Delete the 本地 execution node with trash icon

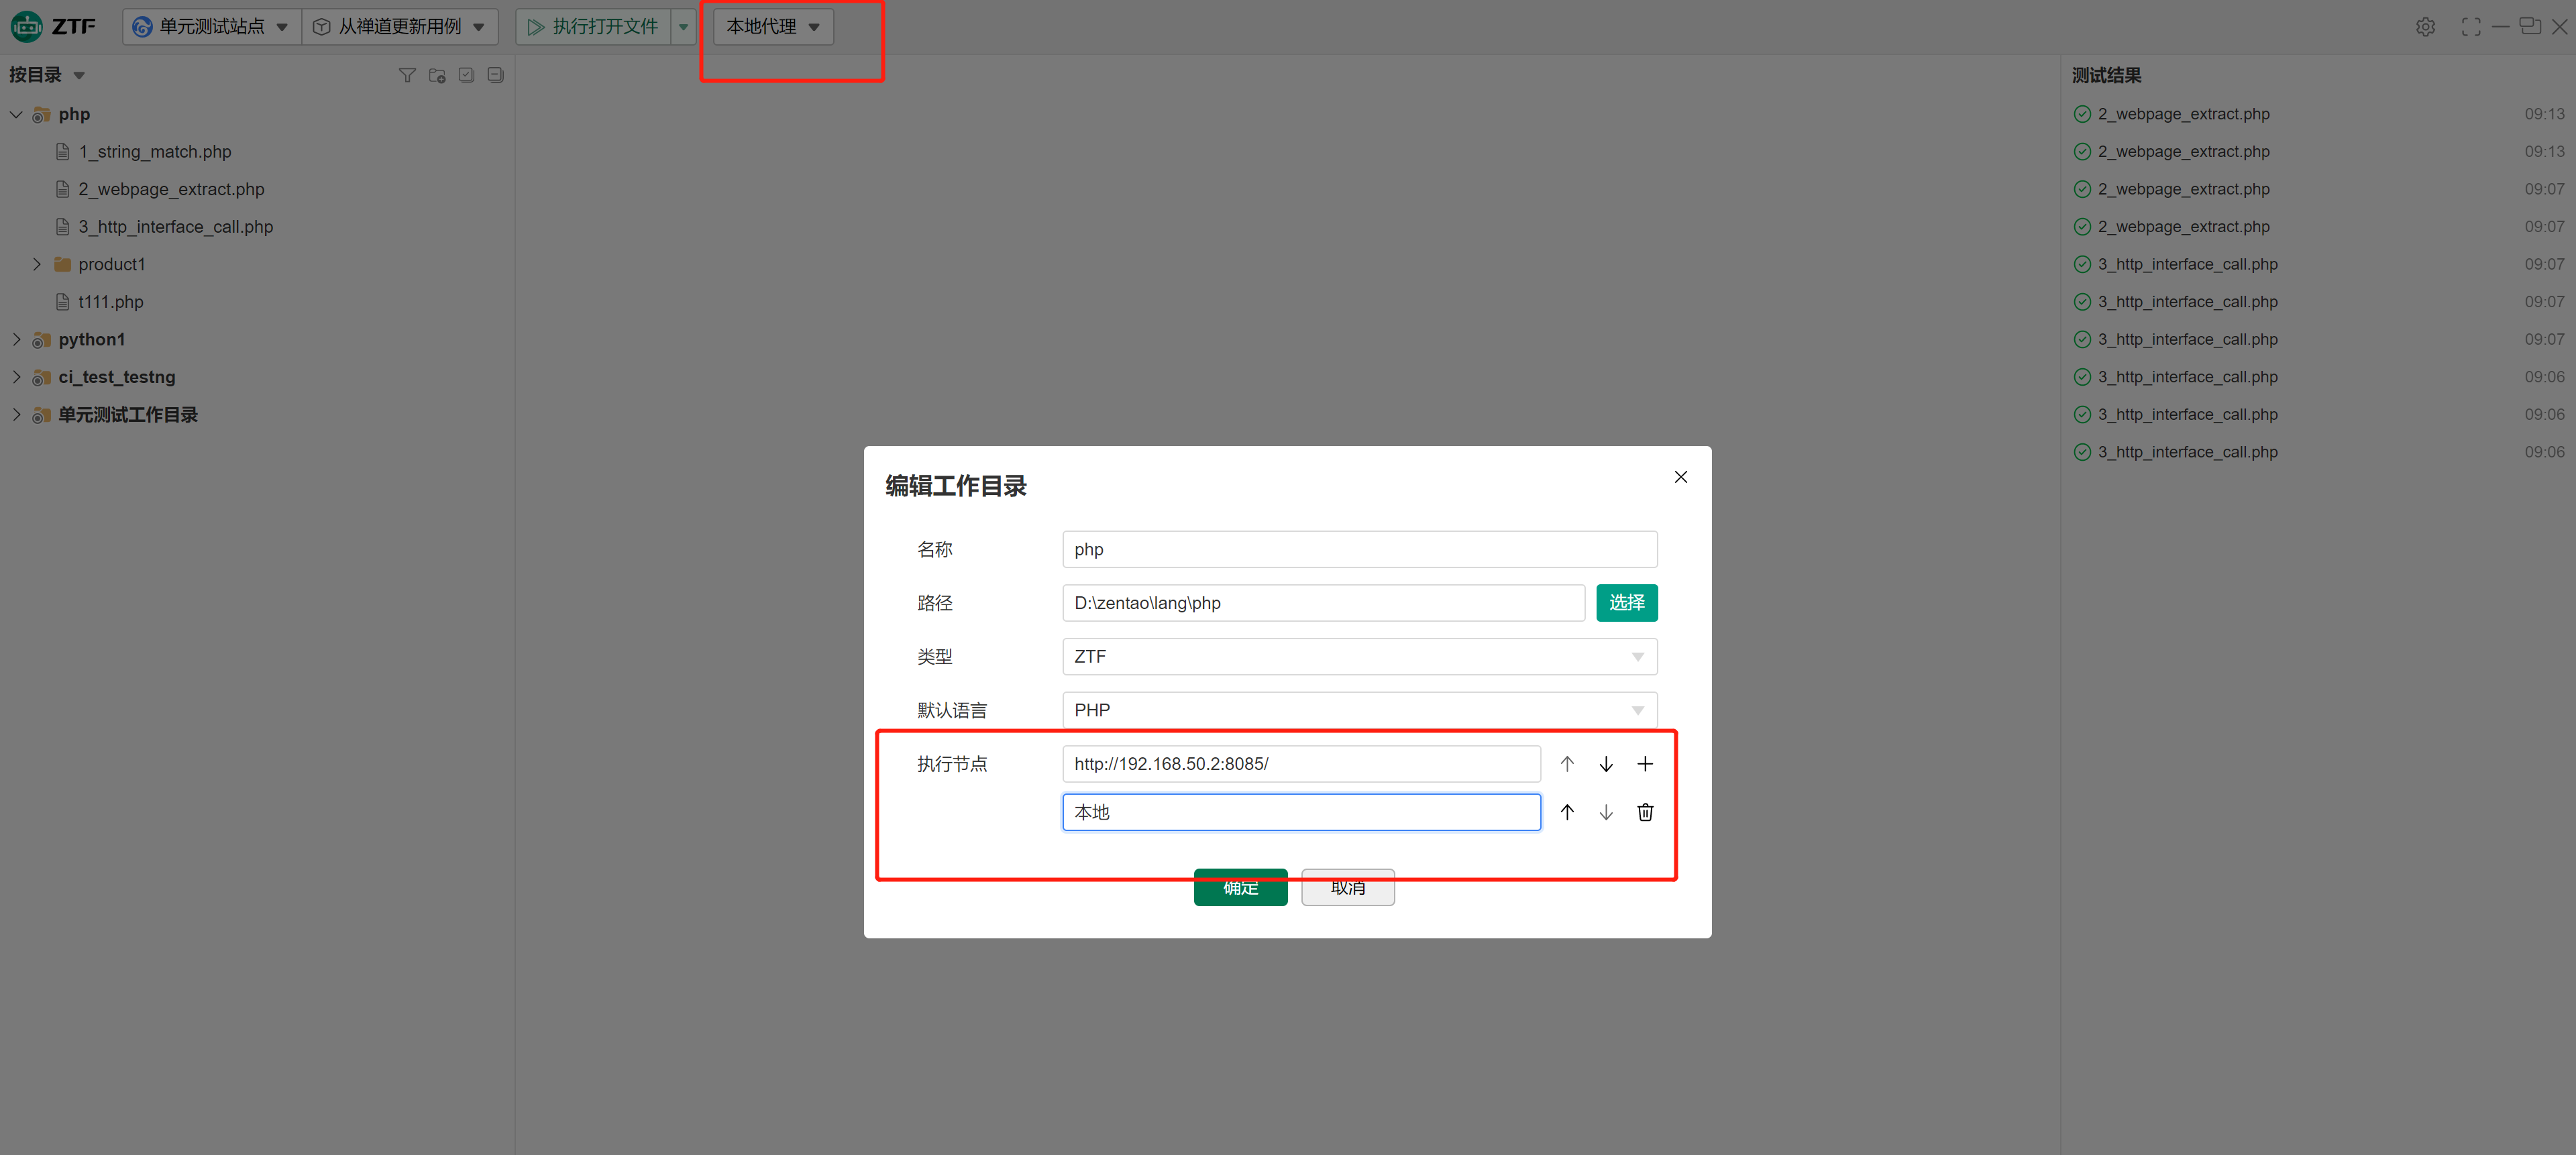(1644, 812)
